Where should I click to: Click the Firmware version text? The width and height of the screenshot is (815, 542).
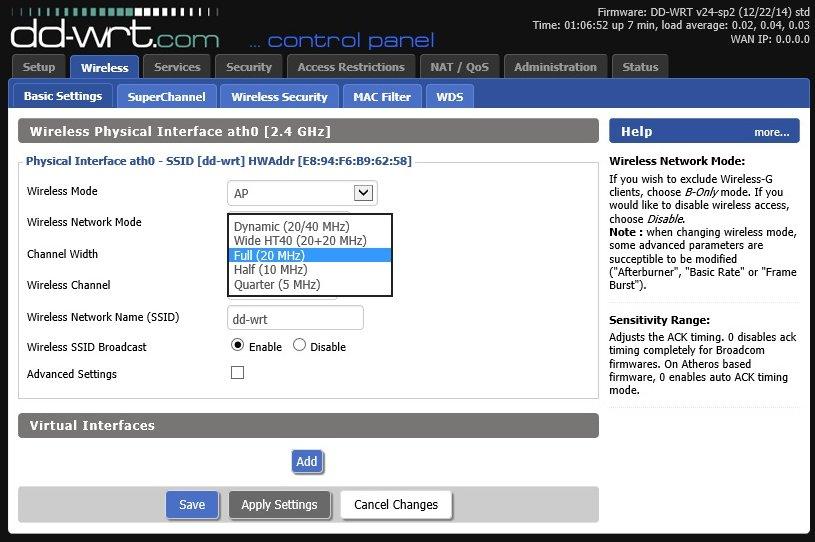[703, 11]
